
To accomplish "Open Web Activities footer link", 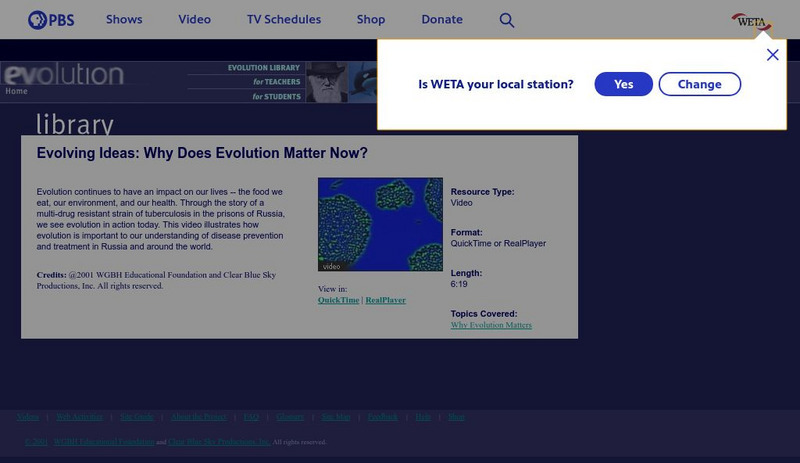I will (79, 417).
